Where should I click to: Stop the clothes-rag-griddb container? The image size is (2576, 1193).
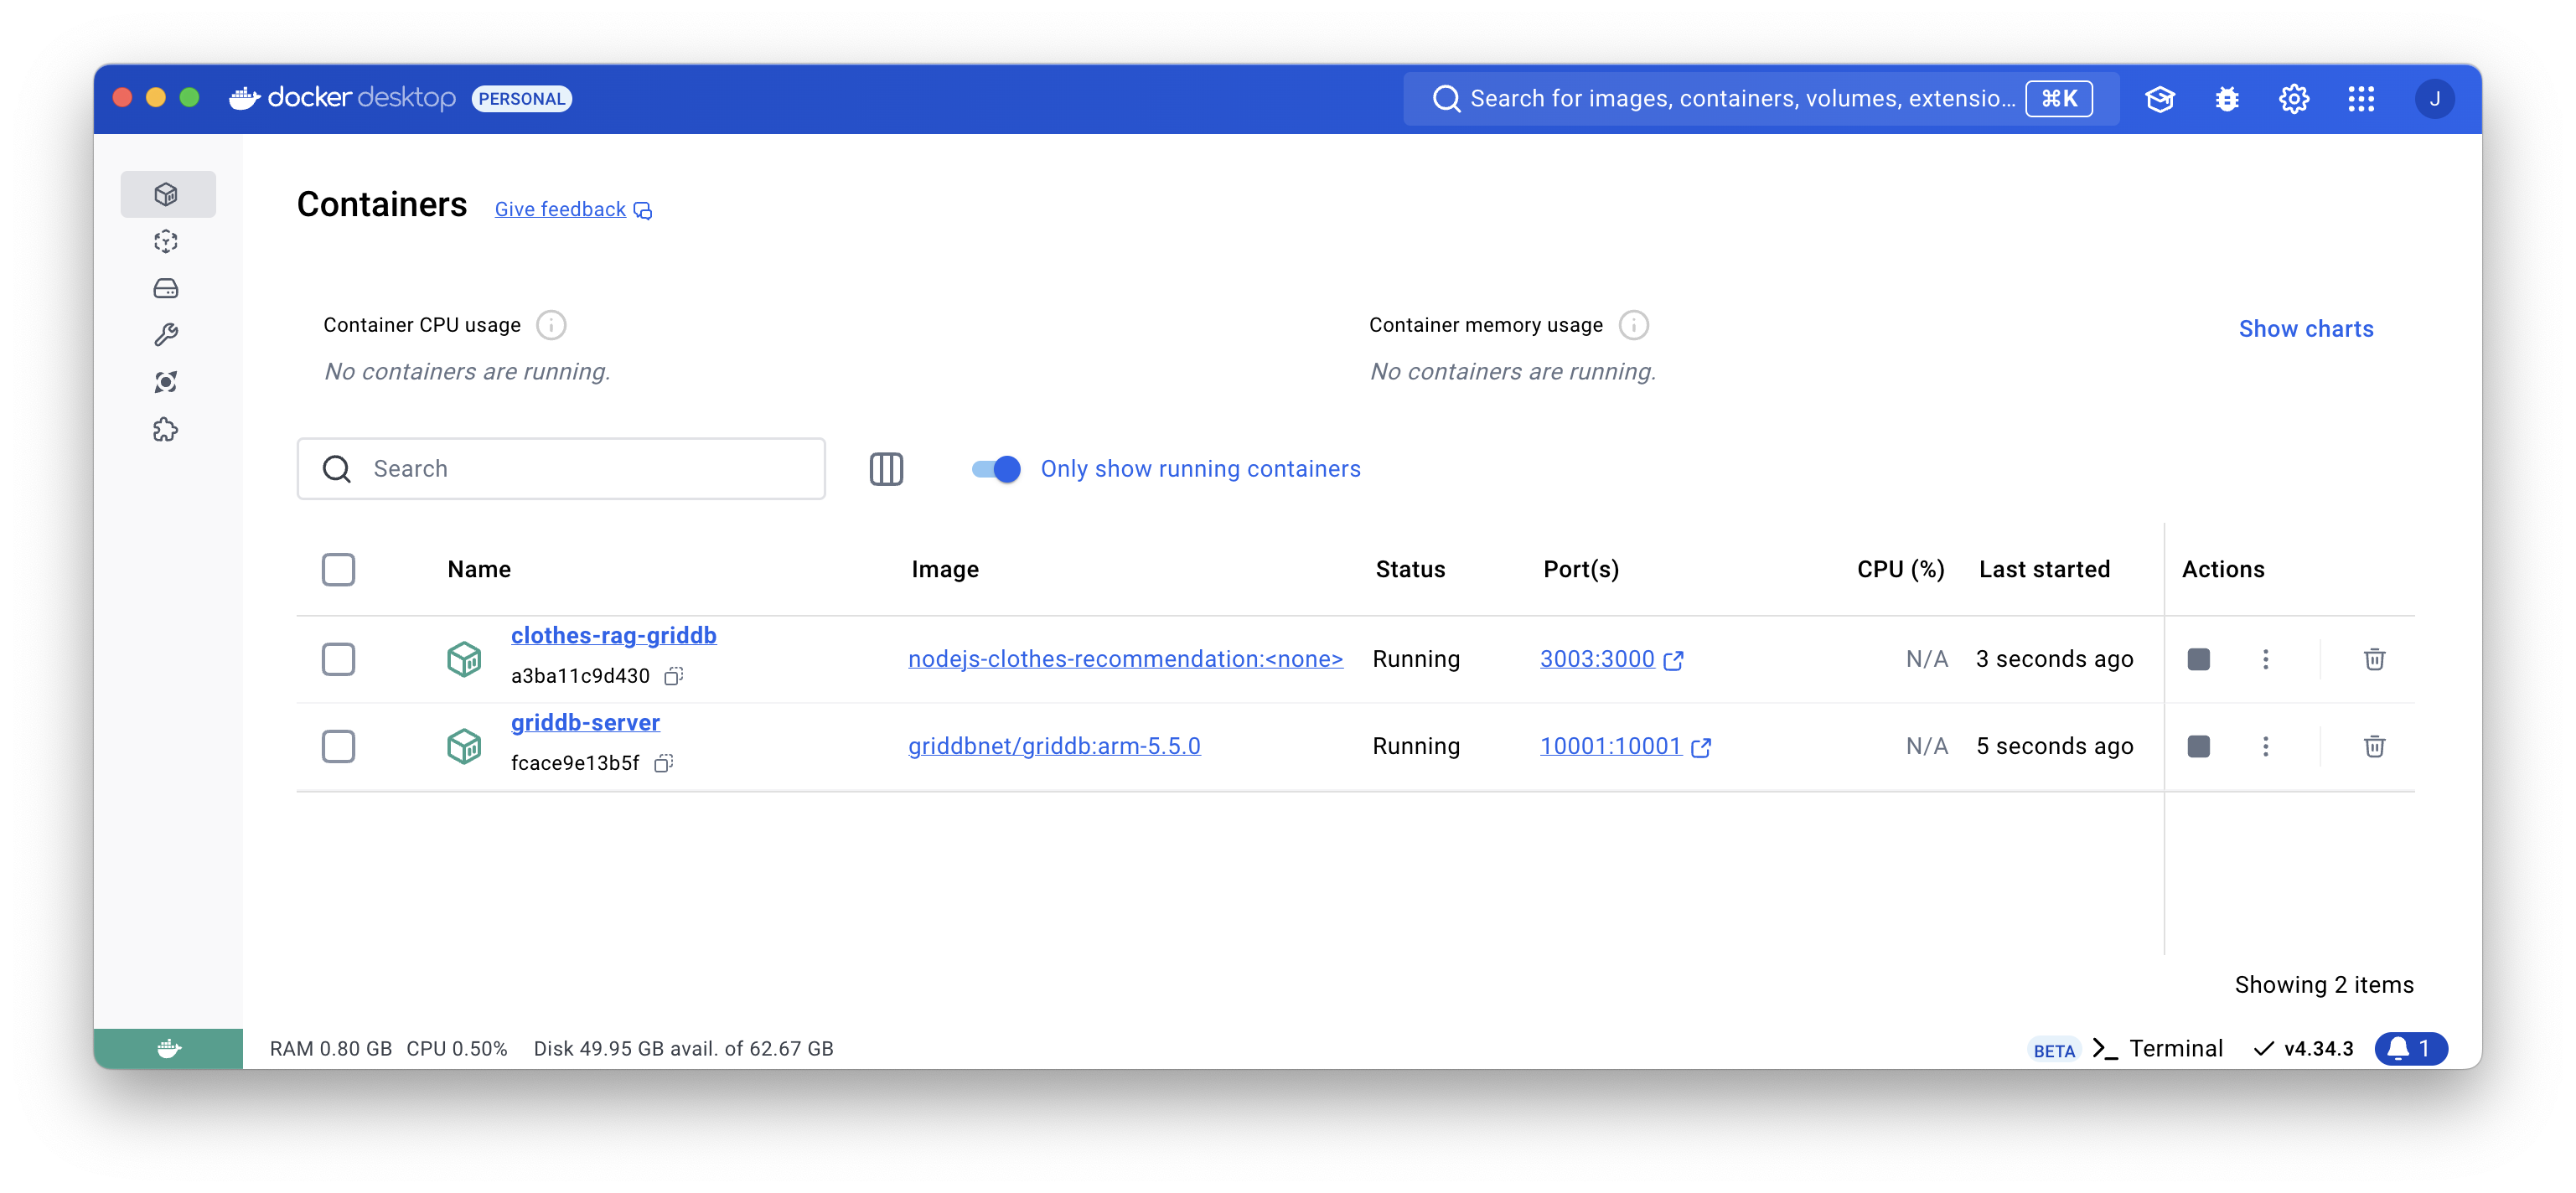[x=2198, y=659]
